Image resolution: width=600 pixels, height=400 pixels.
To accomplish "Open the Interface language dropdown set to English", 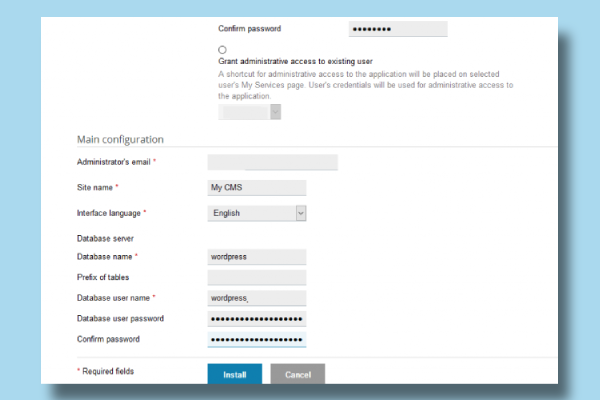I will 257,213.
